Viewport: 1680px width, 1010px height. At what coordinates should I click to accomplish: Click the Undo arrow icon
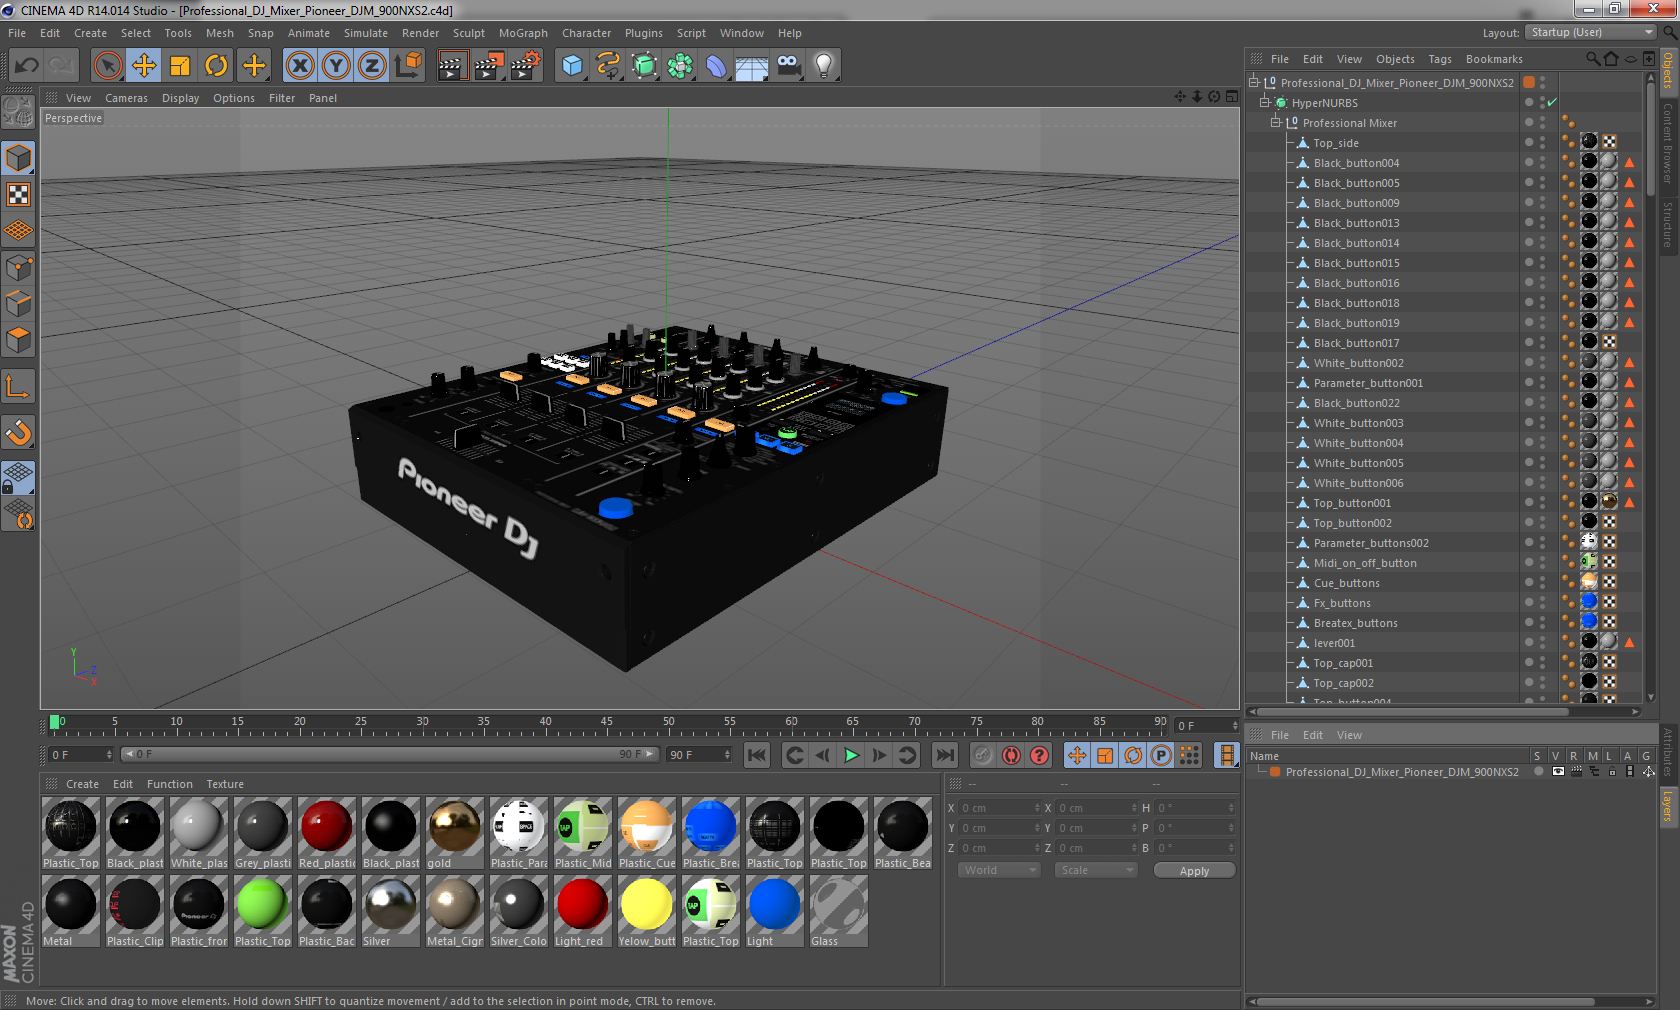point(27,66)
